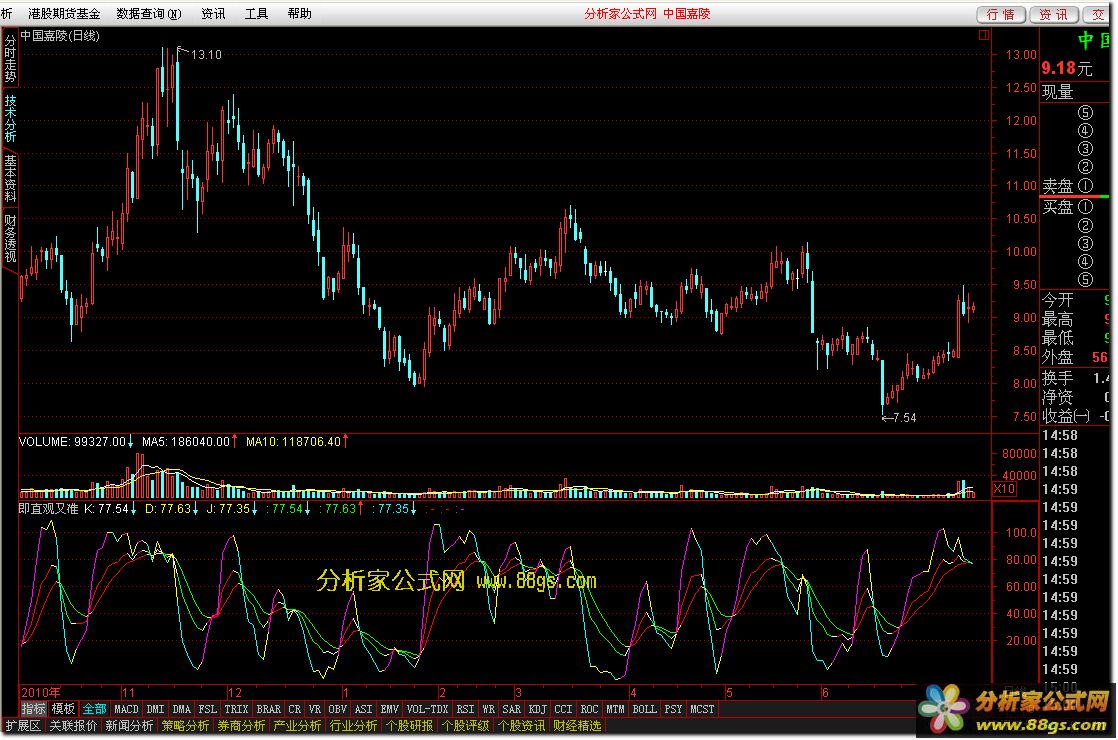Open the 关联报价 tab
The width and height of the screenshot is (1118, 740).
click(x=73, y=726)
